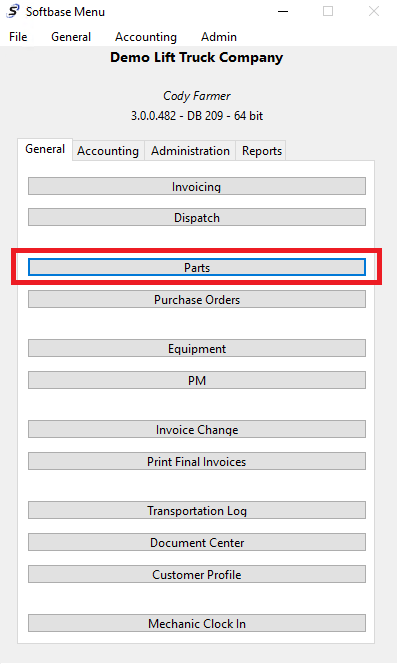
Task: Switch to the Accounting tab
Action: [108, 151]
